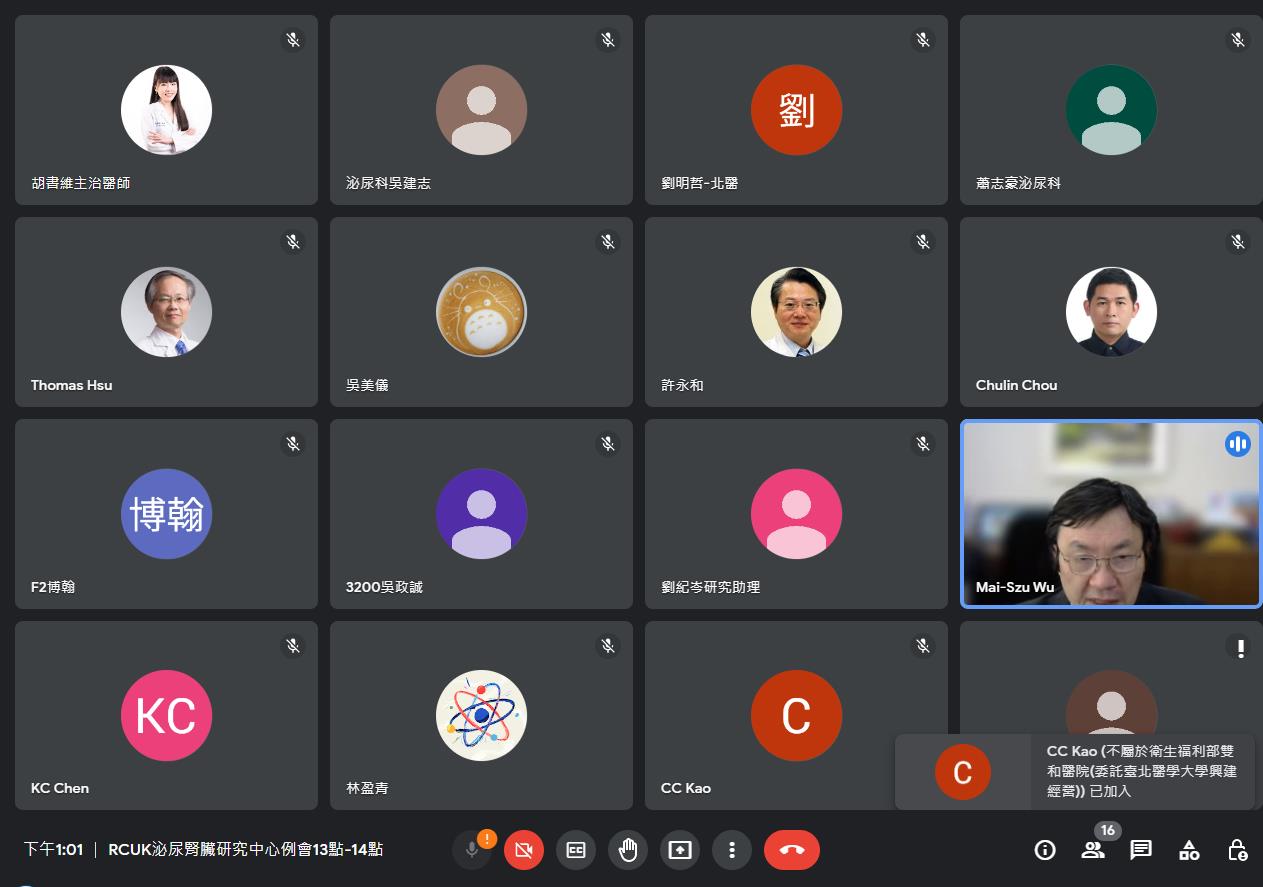Click the '3200吳政誠' name label

click(384, 587)
